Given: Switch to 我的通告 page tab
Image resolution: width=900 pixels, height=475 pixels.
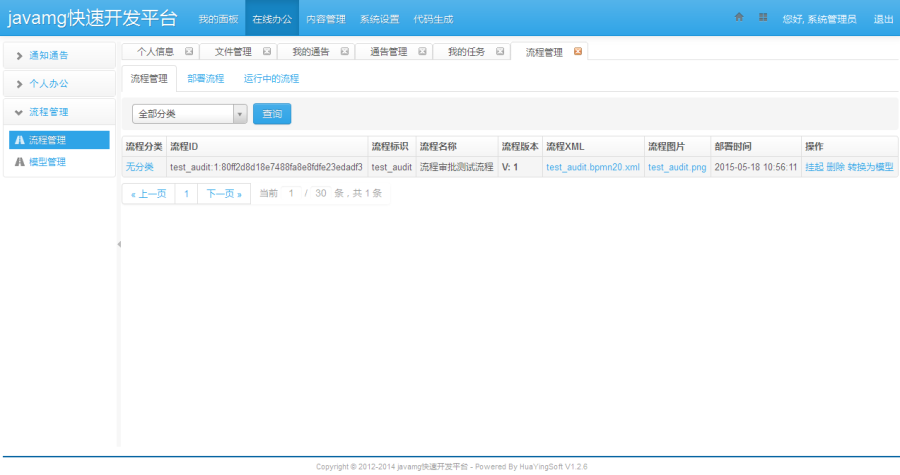Looking at the screenshot, I should click(311, 52).
